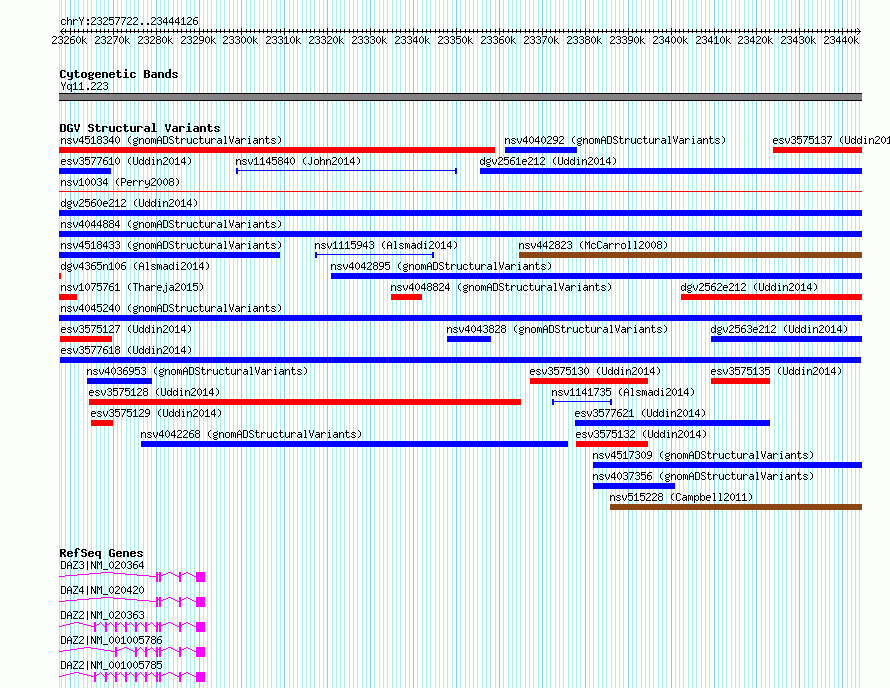Open nsv442823 (McCarroll2008) variant label
Viewport: 890px width, 688px height.
pos(593,245)
